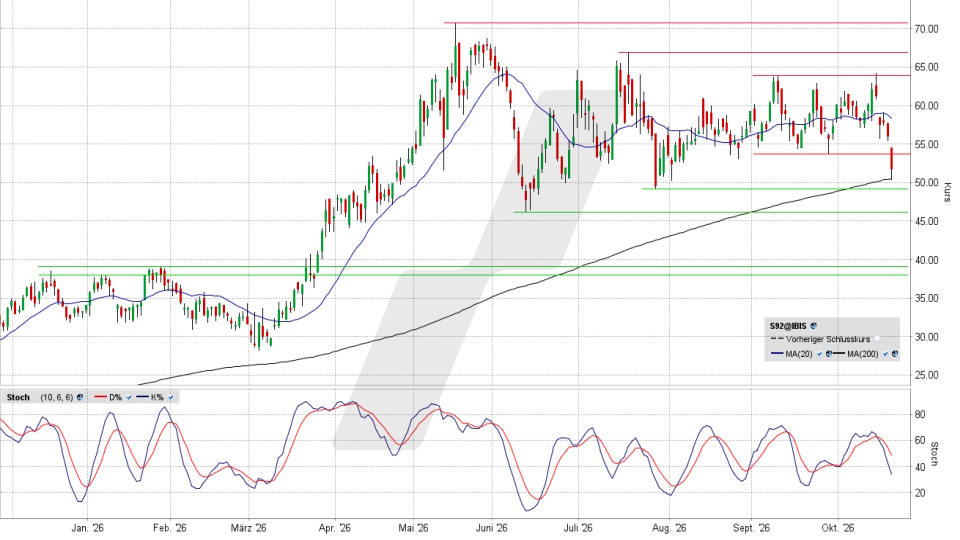This screenshot has width=960, height=540.
Task: Enable Vorheriger Schlusskurs checkbox
Action: [x=877, y=339]
